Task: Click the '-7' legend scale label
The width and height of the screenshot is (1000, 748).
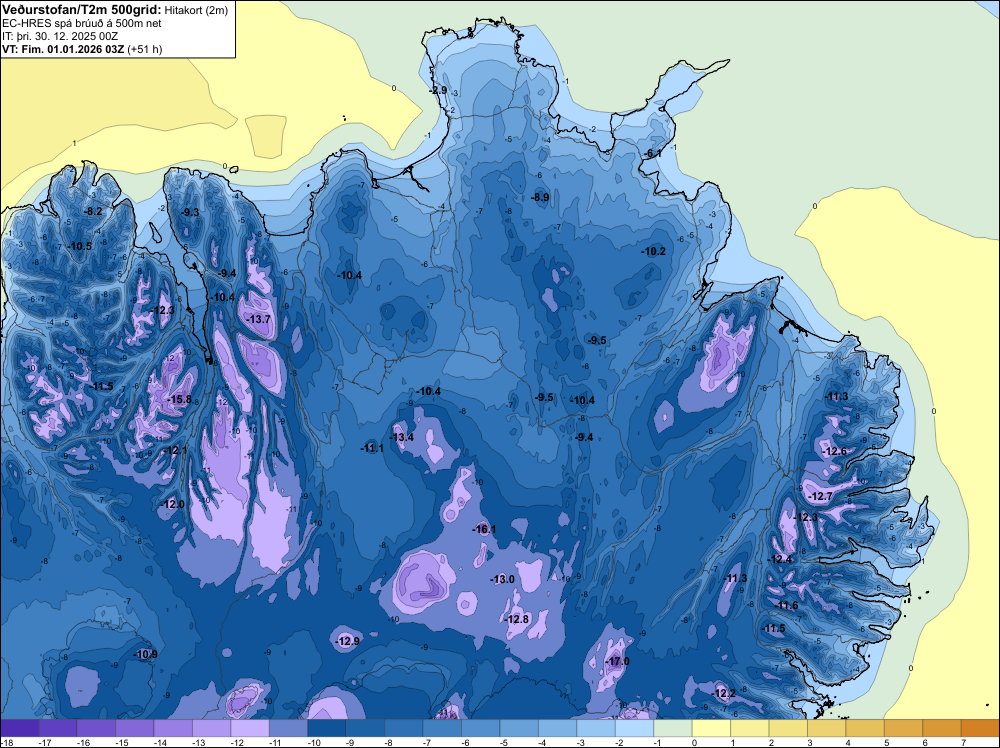Action: click(x=429, y=742)
